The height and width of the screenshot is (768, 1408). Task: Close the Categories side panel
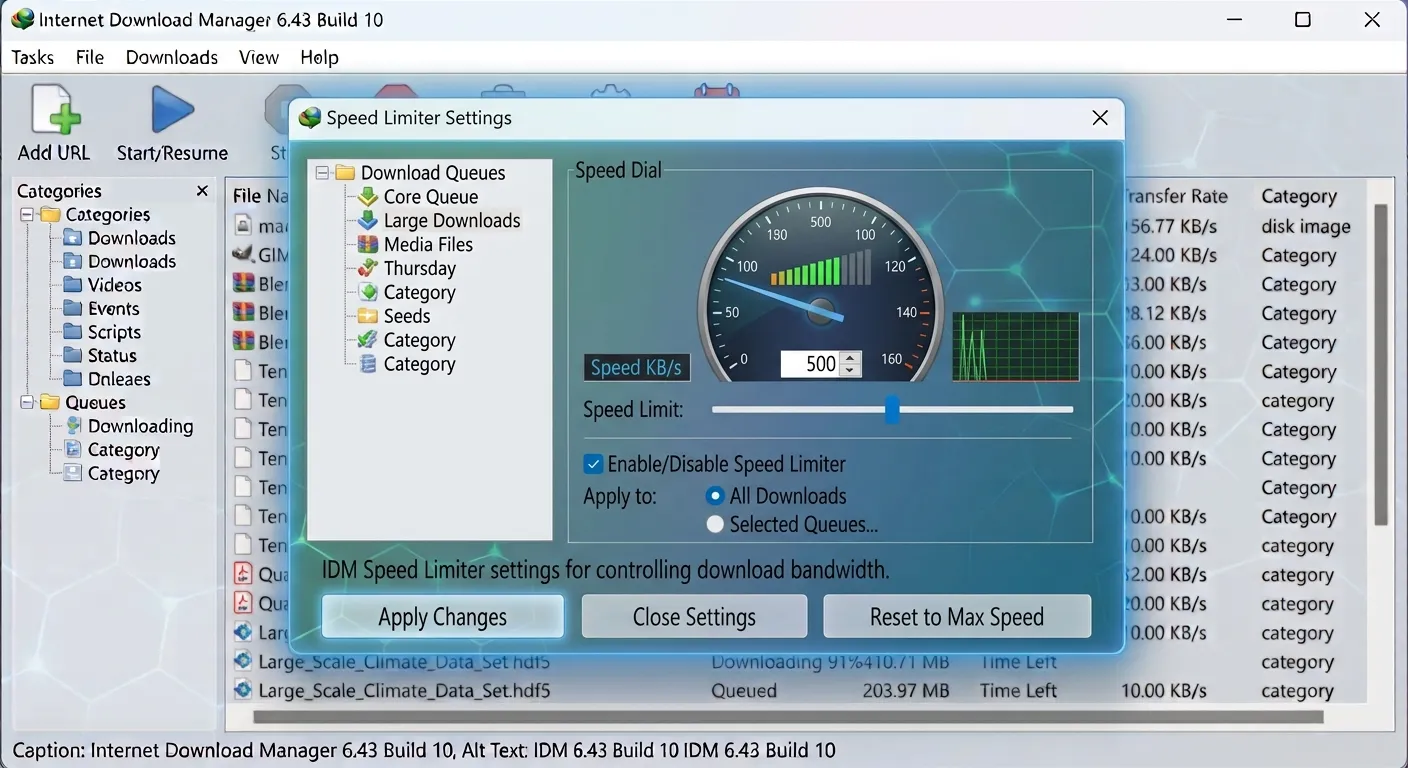click(202, 191)
